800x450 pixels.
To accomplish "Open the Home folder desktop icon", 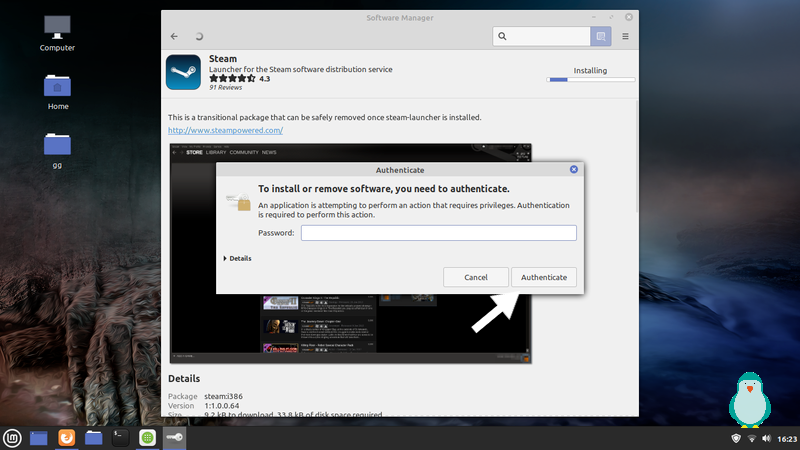I will click(58, 92).
